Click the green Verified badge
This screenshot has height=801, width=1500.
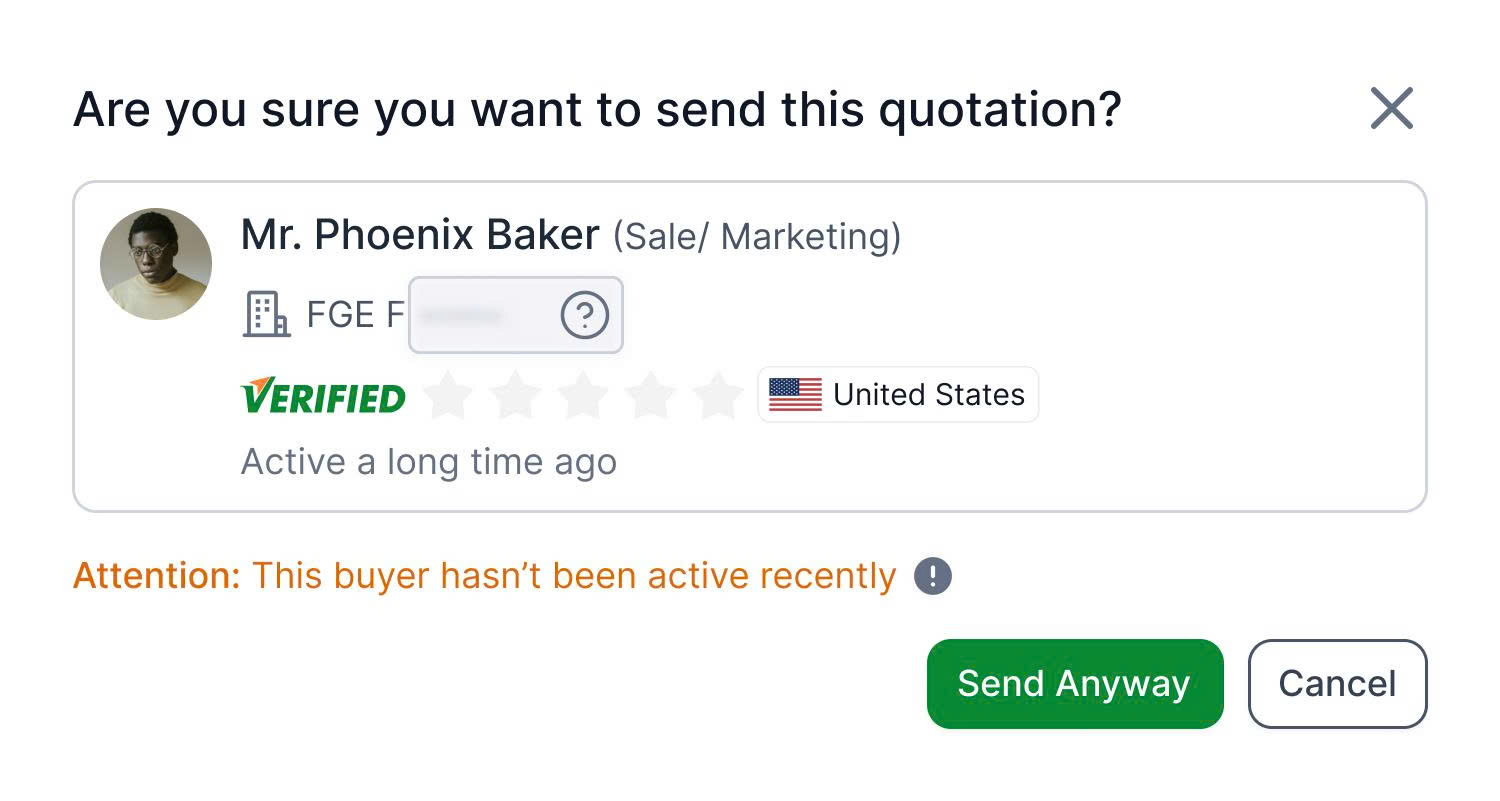click(x=323, y=396)
